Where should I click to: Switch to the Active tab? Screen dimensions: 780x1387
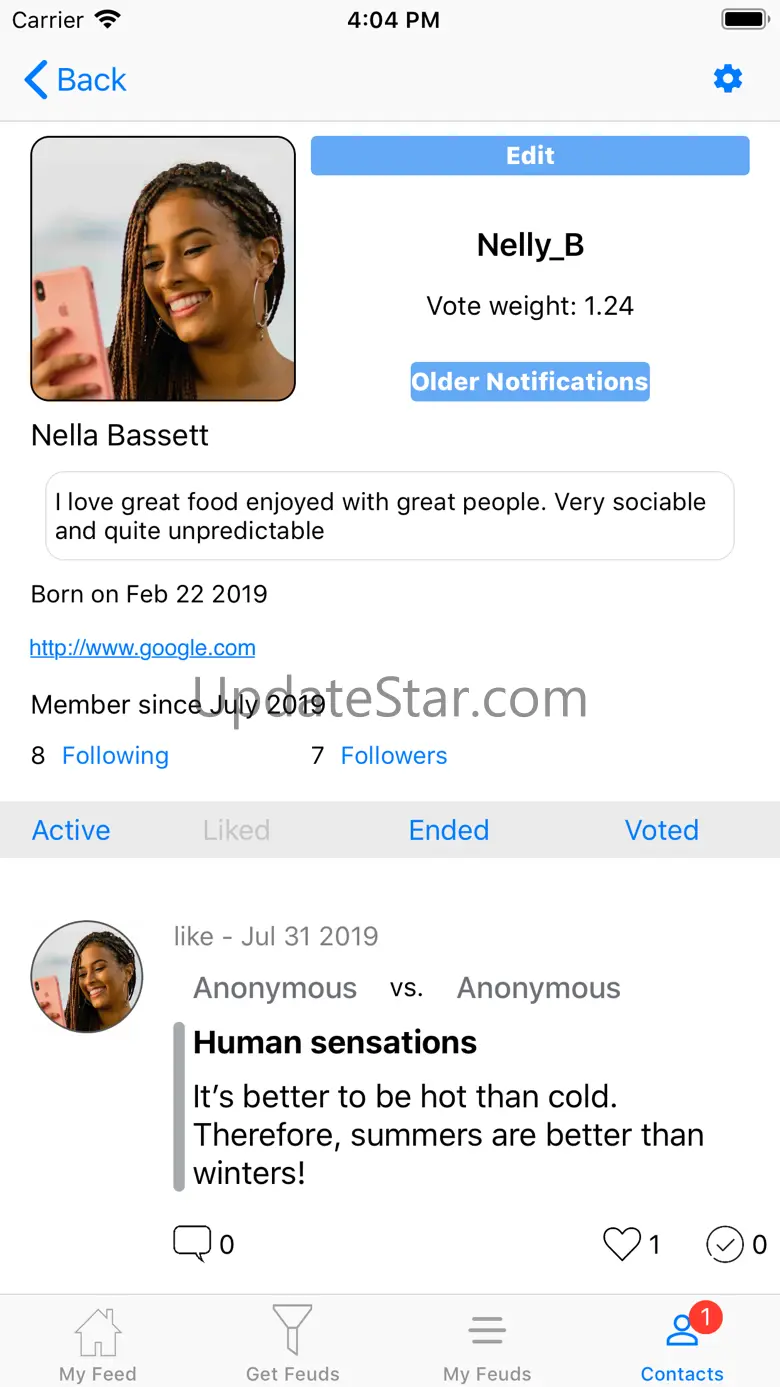coord(71,830)
